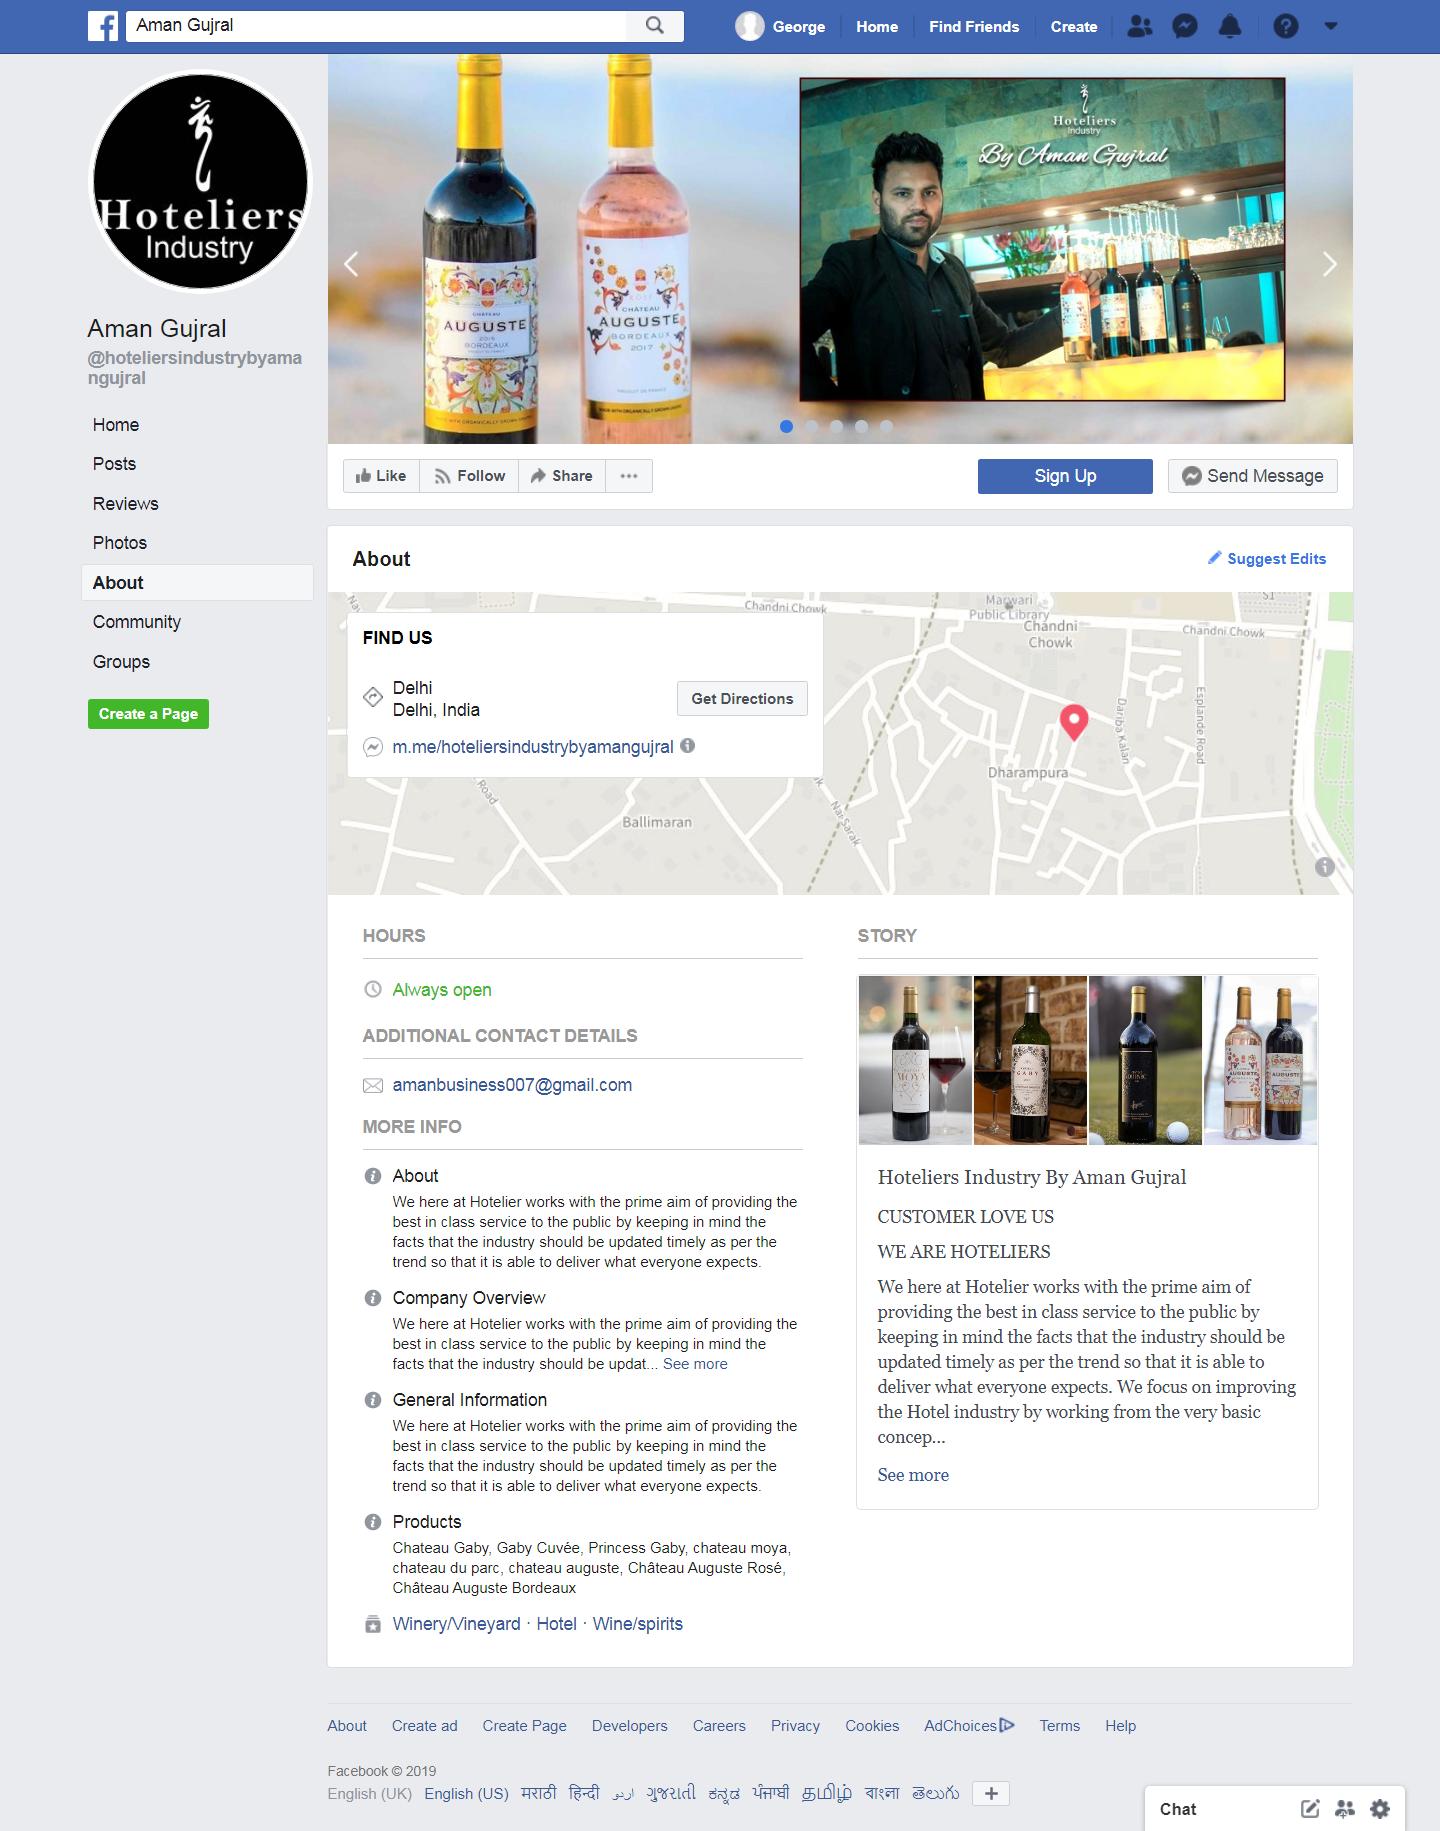Viewport: 1440px width, 1831px height.
Task: Click the search magnifier icon
Action: pyautogui.click(x=655, y=26)
